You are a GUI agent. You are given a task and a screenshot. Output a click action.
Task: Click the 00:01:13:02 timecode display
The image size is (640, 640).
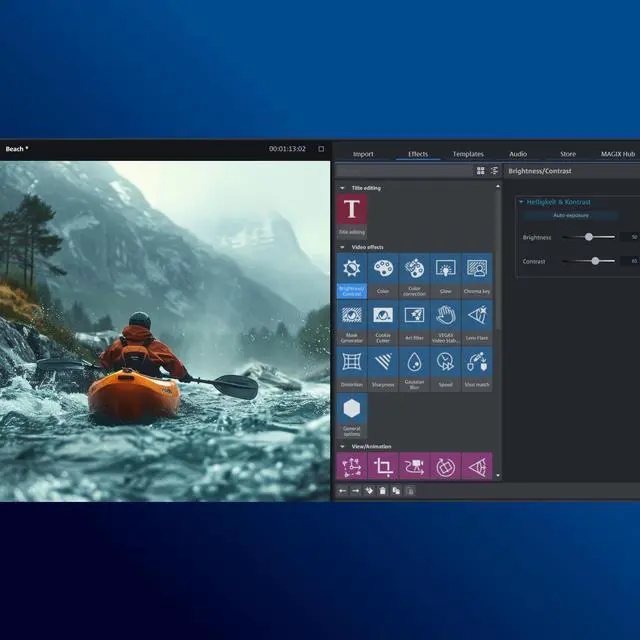[287, 149]
